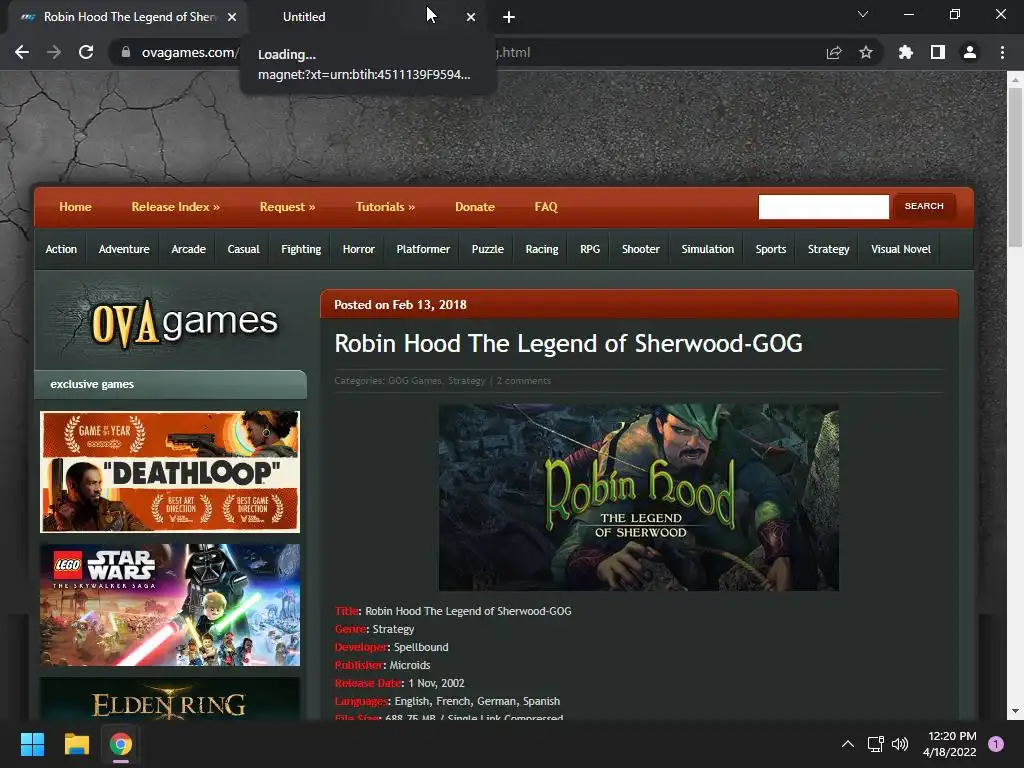
Task: Browse the Strategy genre in the nav bar
Action: (x=829, y=249)
